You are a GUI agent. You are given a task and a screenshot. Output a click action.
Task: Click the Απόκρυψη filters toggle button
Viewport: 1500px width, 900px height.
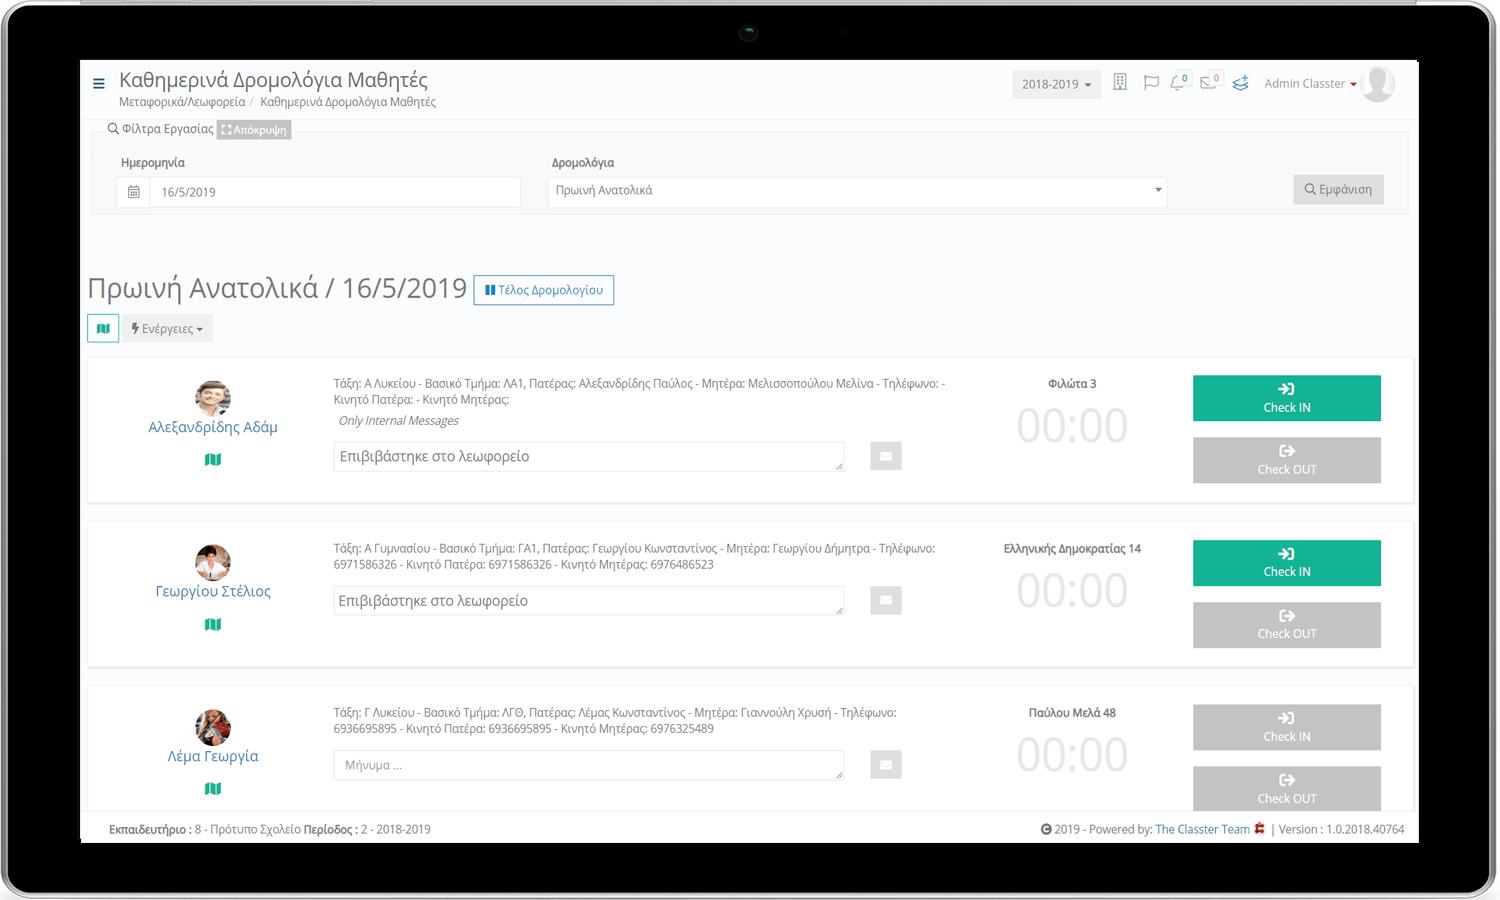254,130
